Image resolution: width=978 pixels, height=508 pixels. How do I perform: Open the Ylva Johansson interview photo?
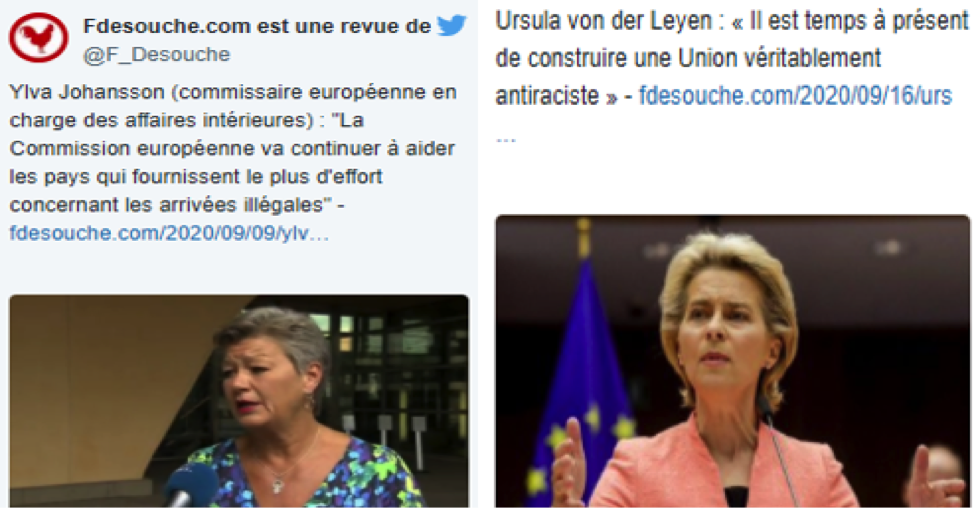tap(239, 401)
